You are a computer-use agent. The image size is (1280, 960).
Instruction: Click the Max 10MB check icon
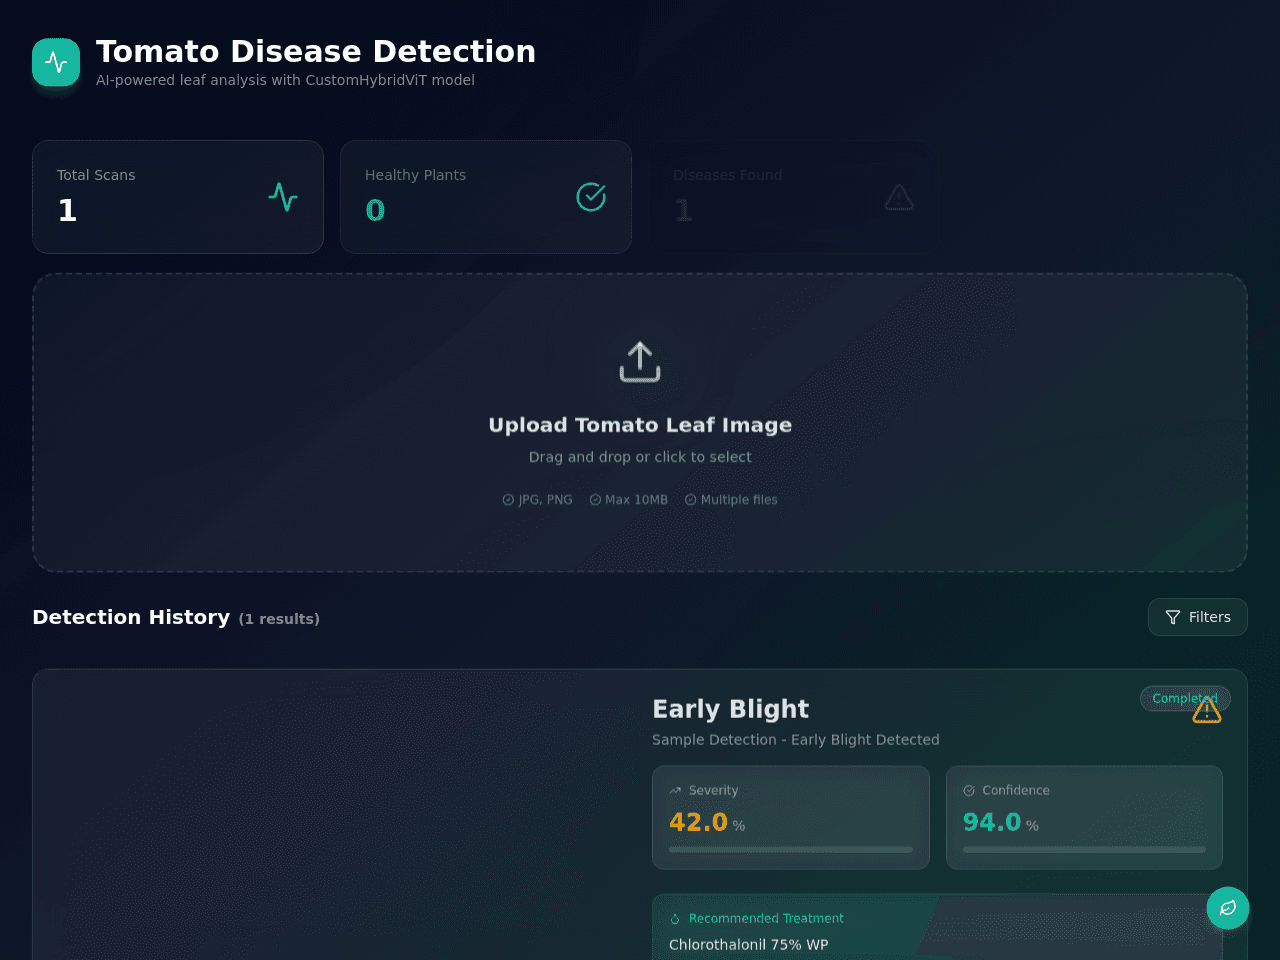(x=595, y=500)
